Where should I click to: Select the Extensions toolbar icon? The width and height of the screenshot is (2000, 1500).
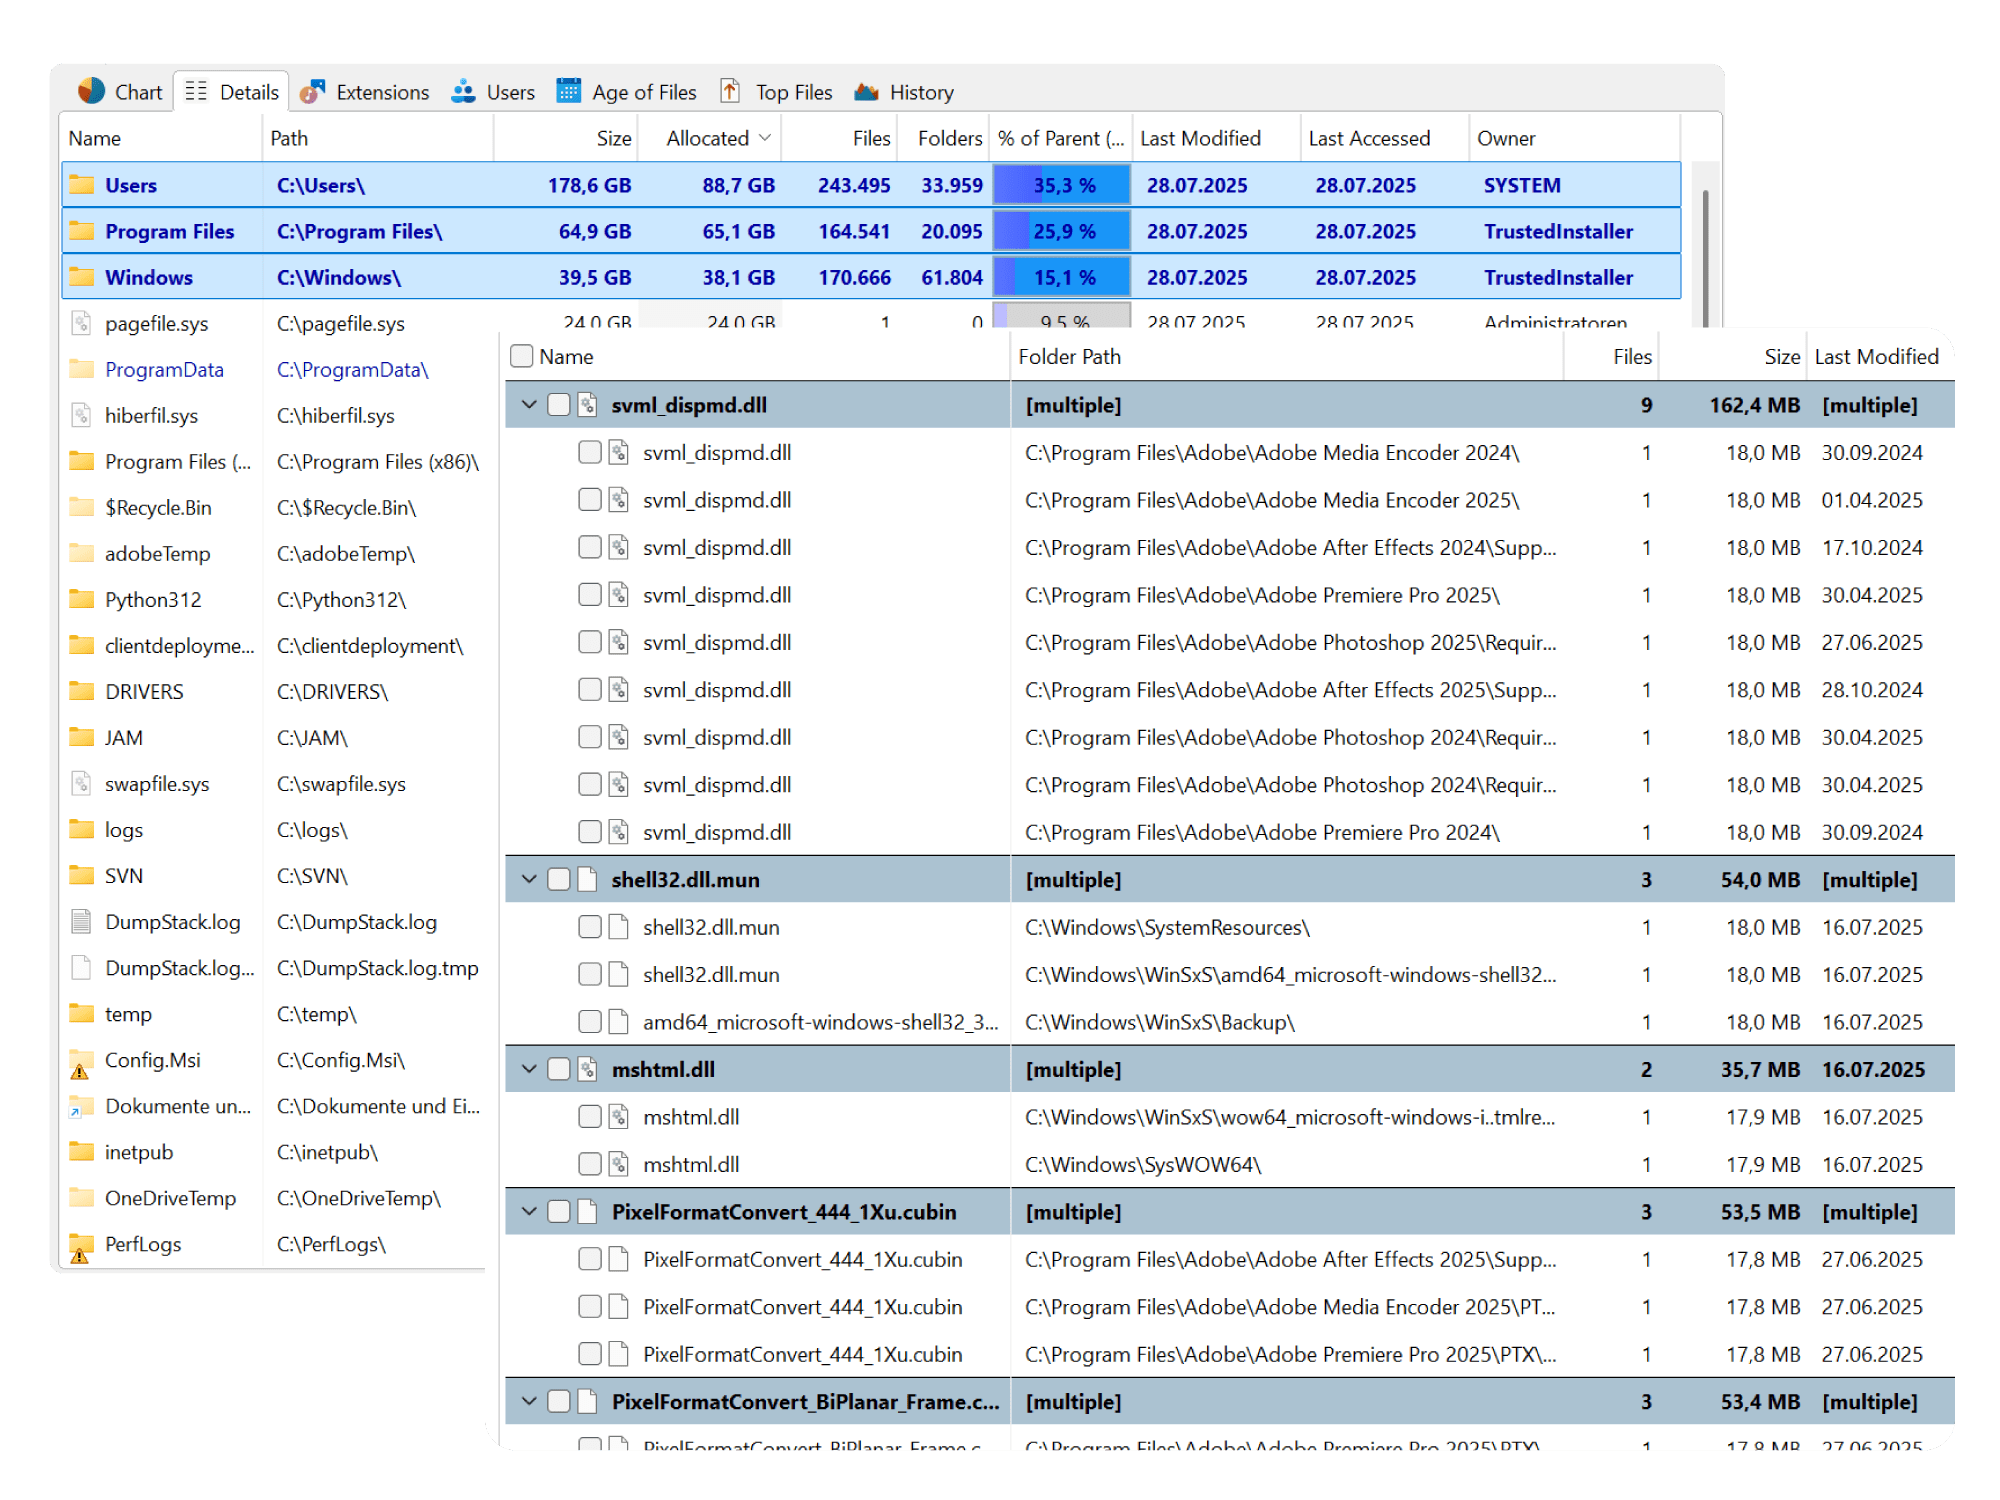(314, 91)
